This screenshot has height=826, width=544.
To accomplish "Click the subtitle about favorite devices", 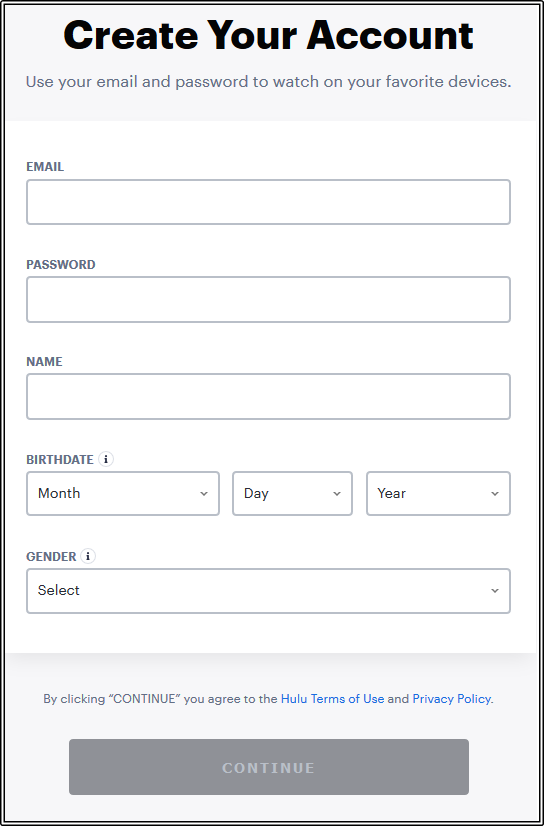I will [269, 82].
